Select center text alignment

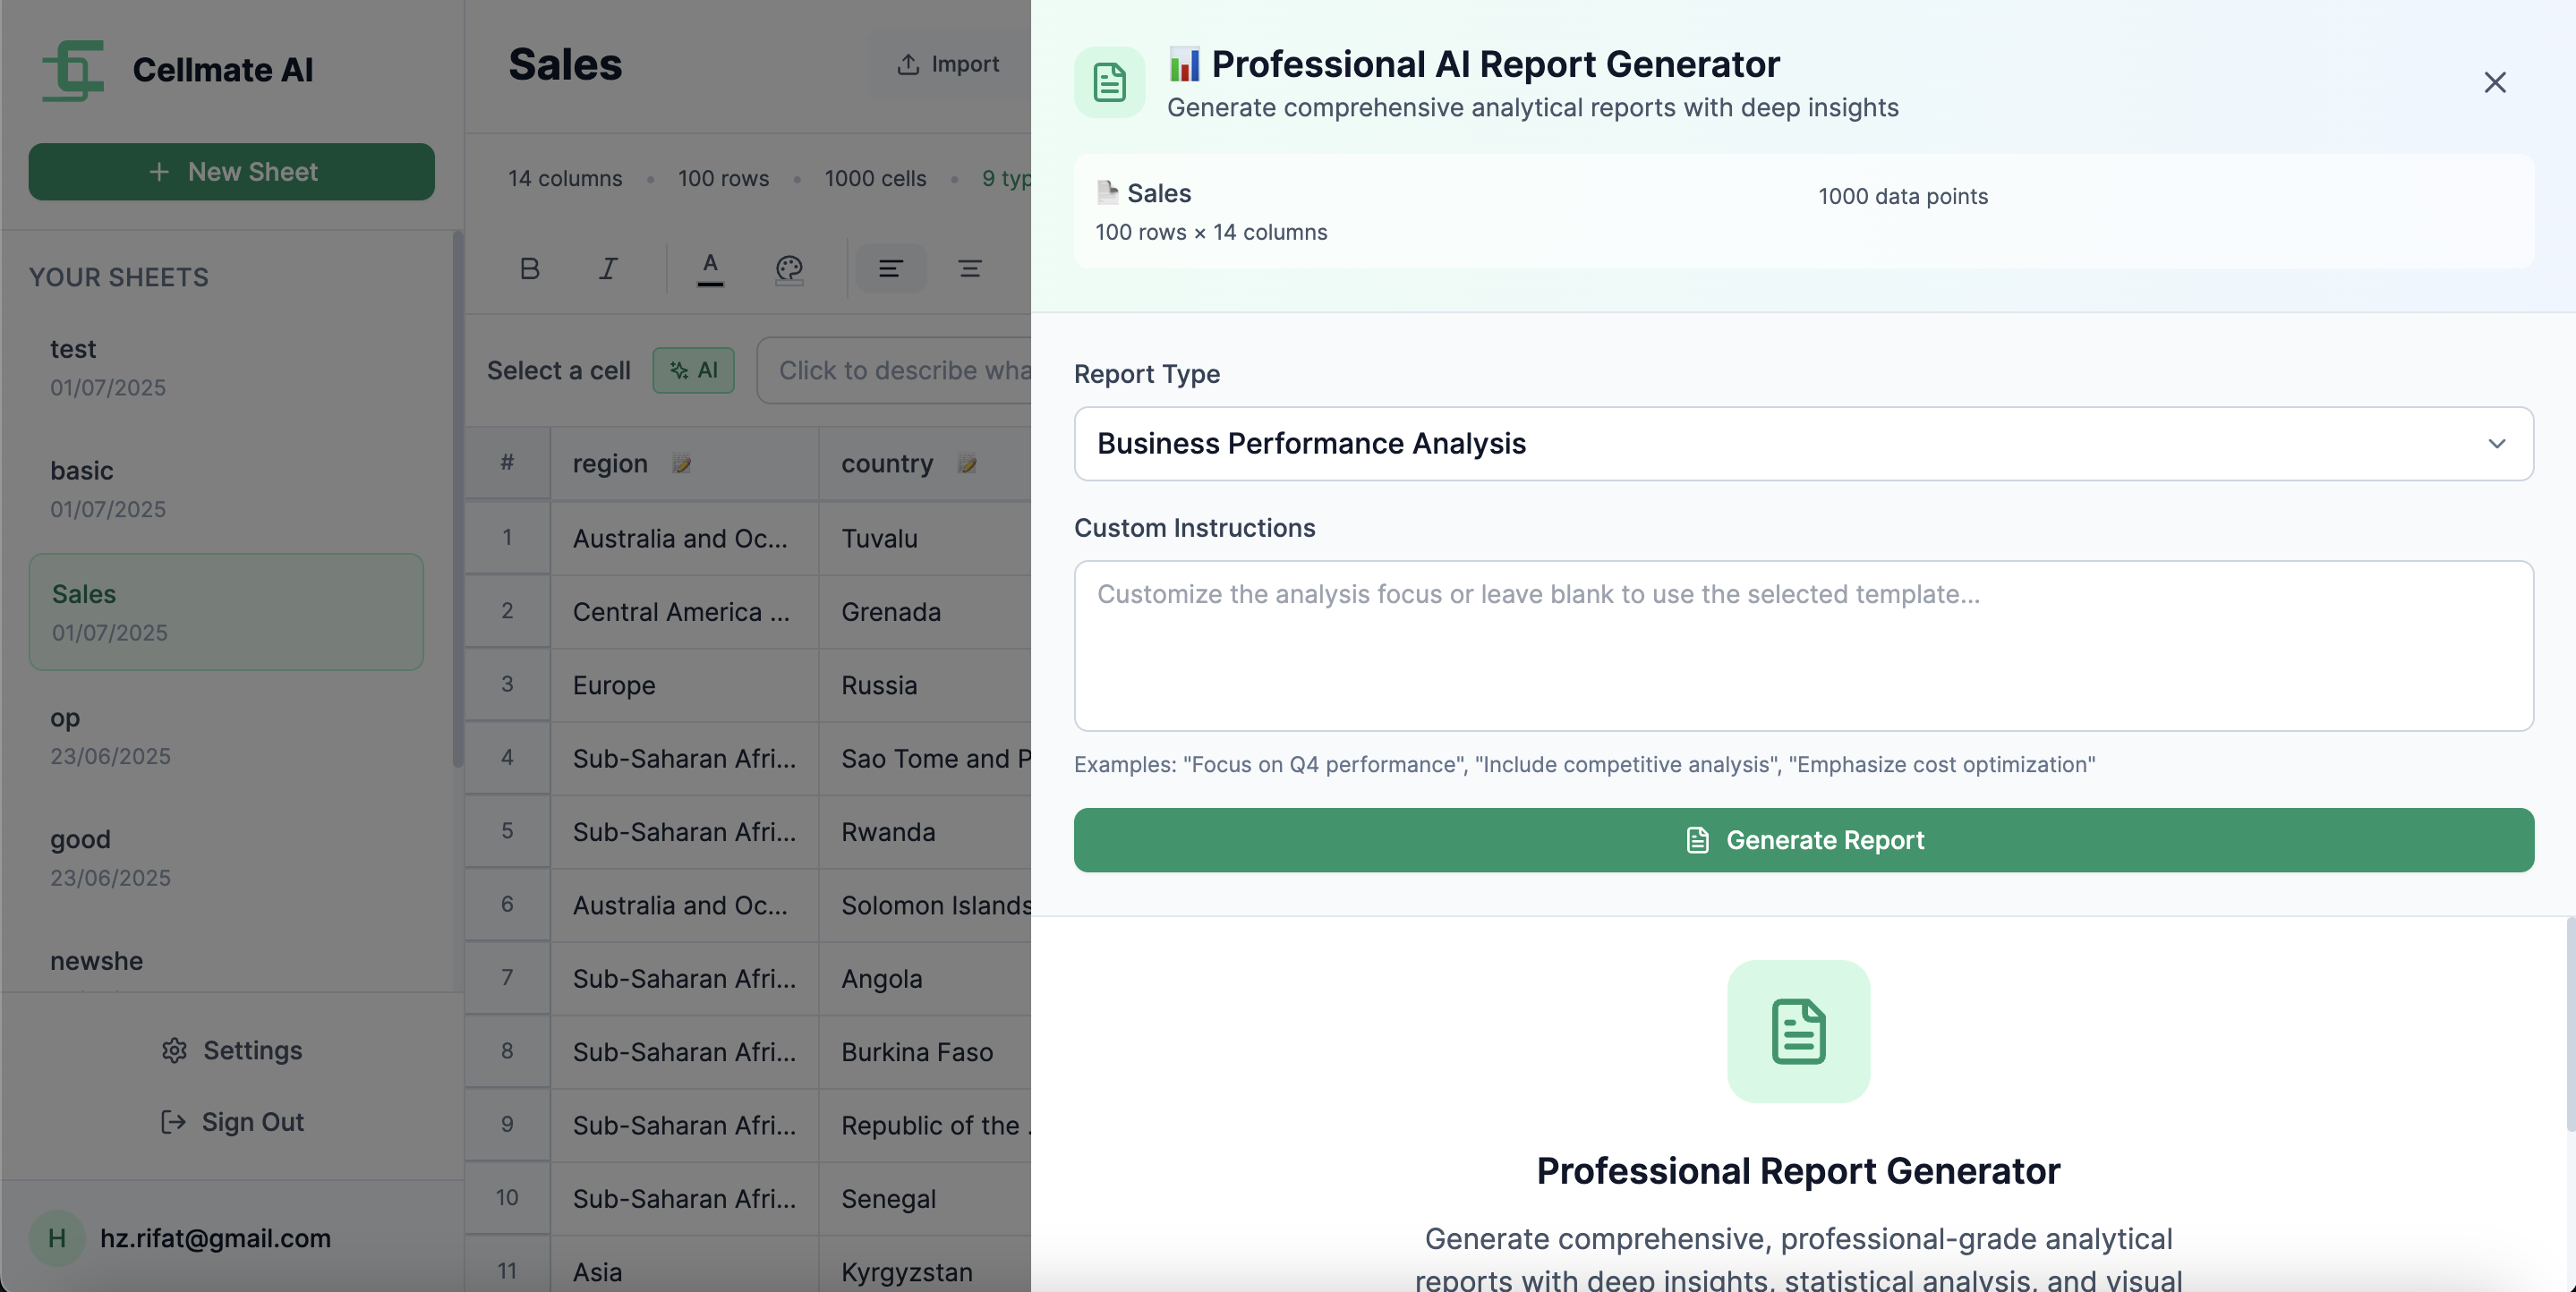969,268
